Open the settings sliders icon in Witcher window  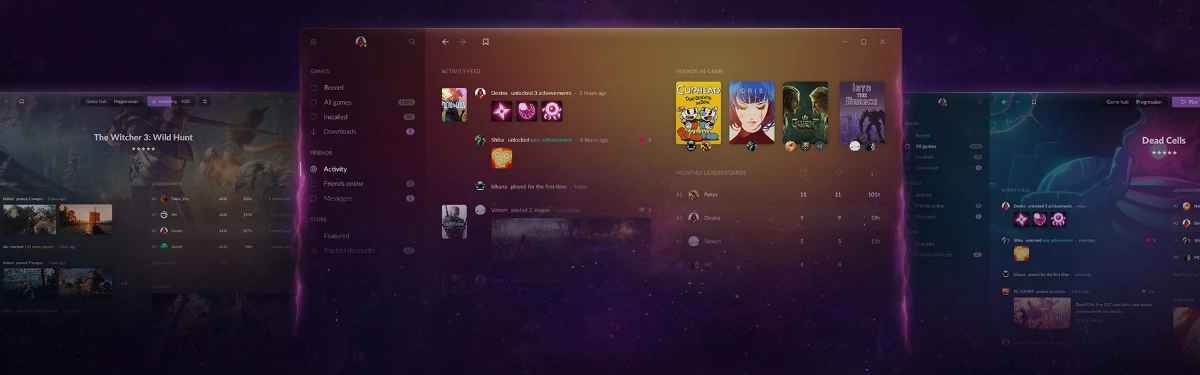(205, 101)
